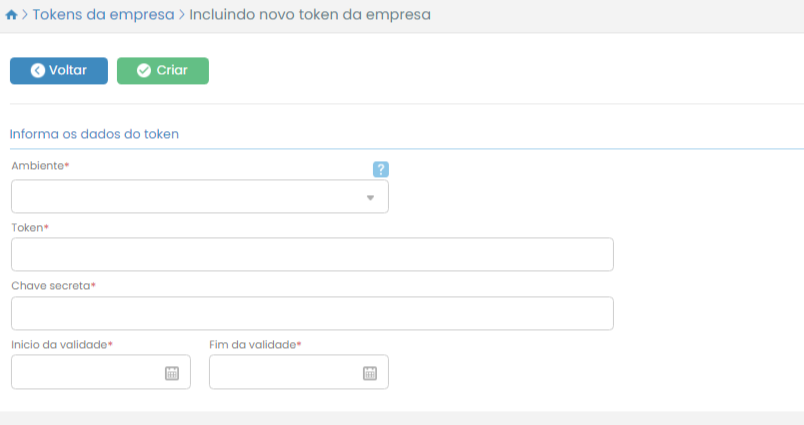Click the Chave secreta field label

[x=51, y=286]
